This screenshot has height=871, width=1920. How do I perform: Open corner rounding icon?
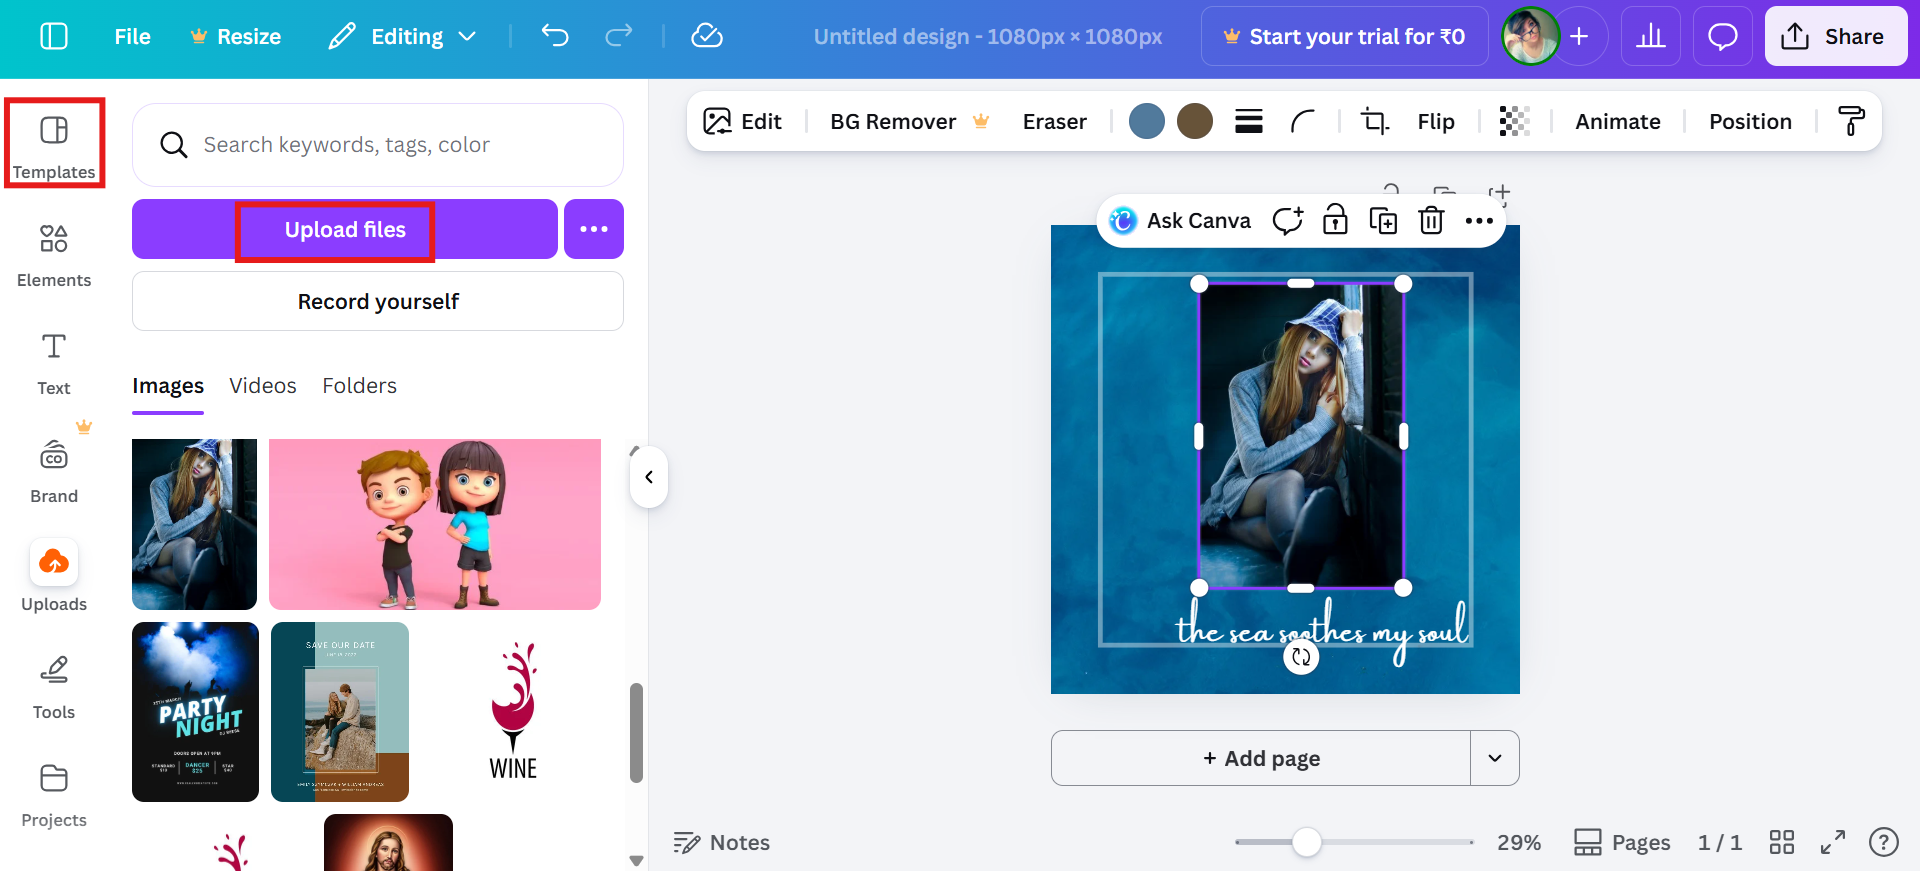tap(1302, 122)
